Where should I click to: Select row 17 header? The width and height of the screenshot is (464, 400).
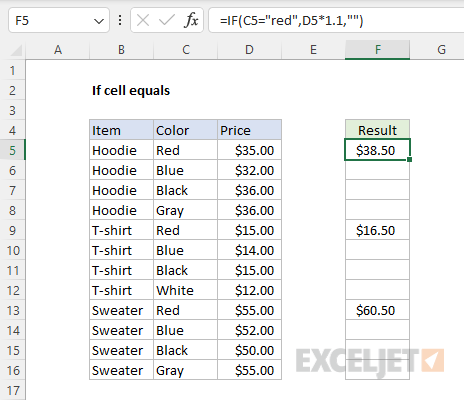[13, 390]
